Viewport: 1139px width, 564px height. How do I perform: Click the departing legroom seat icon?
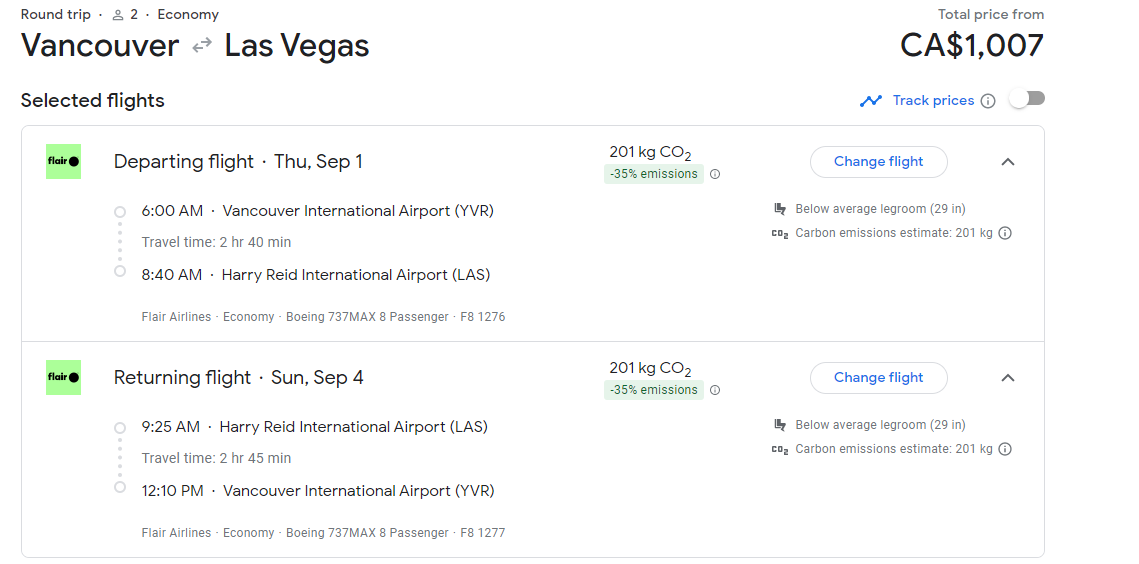coord(780,209)
